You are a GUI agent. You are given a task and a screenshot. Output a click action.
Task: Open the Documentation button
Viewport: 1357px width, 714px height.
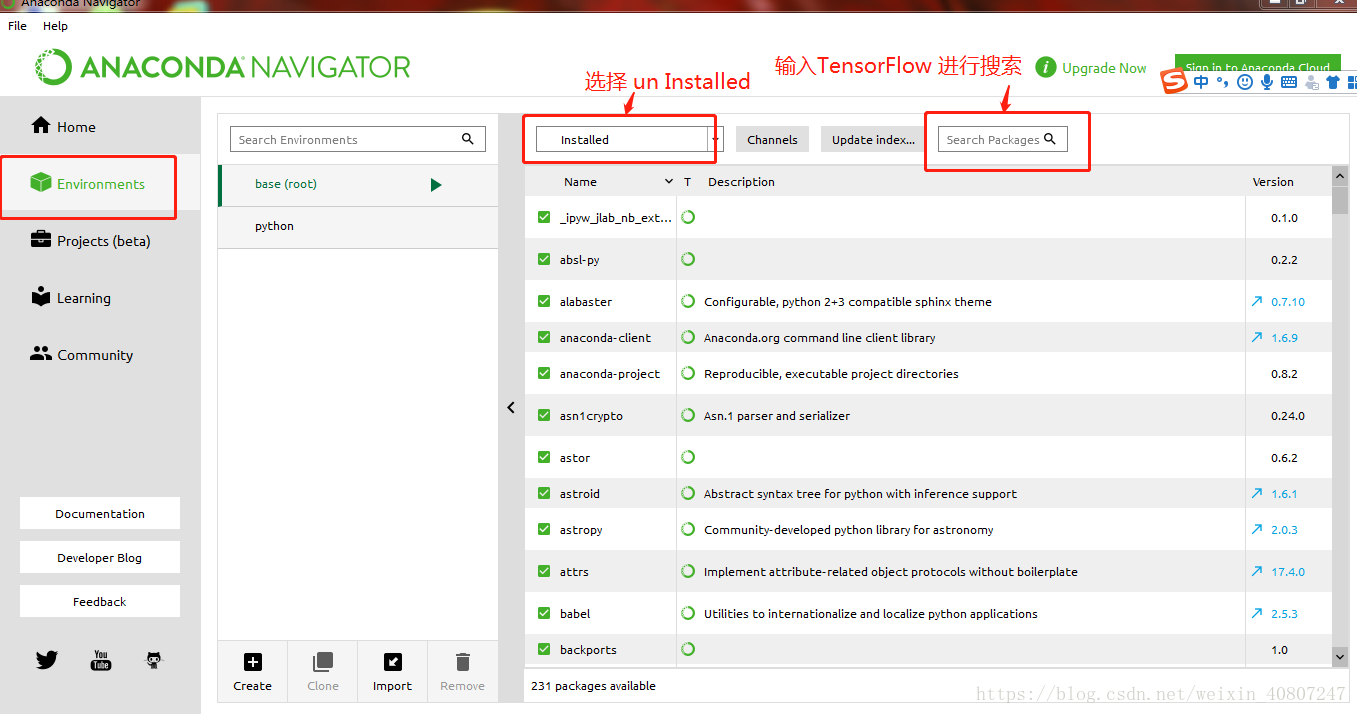coord(100,513)
